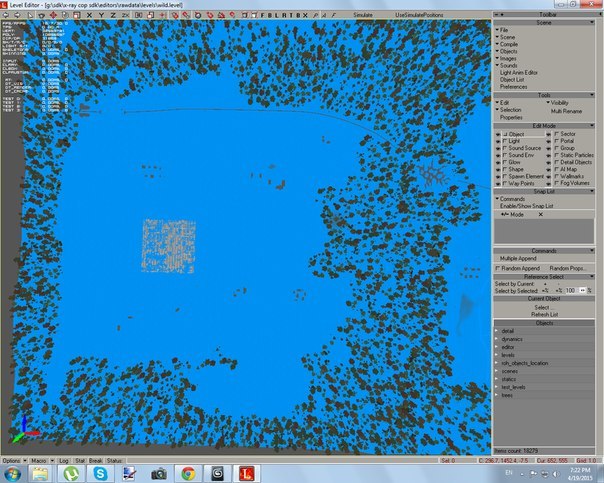Expand the levels folder in Objects list
Viewport: 604px width, 483px height.
click(497, 355)
